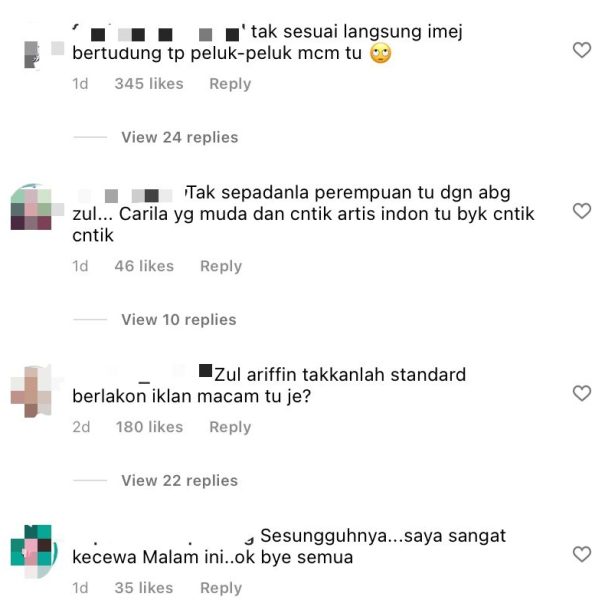Image resolution: width=605 pixels, height=600 pixels.
Task: Expand View 24 replies
Action: (x=180, y=137)
